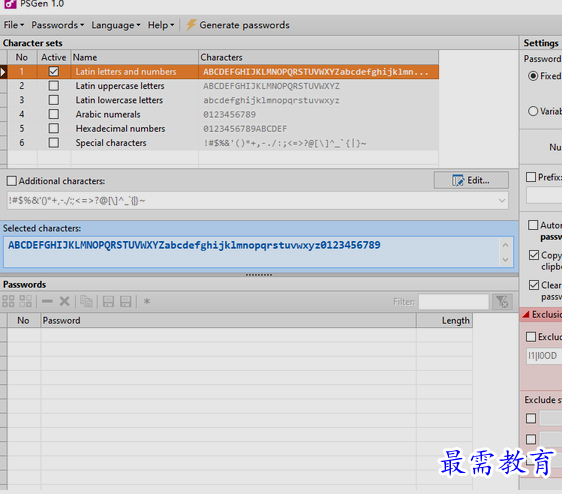The height and width of the screenshot is (494, 562).
Task: Tick the Exclude characters checkbox
Action: pos(531,337)
